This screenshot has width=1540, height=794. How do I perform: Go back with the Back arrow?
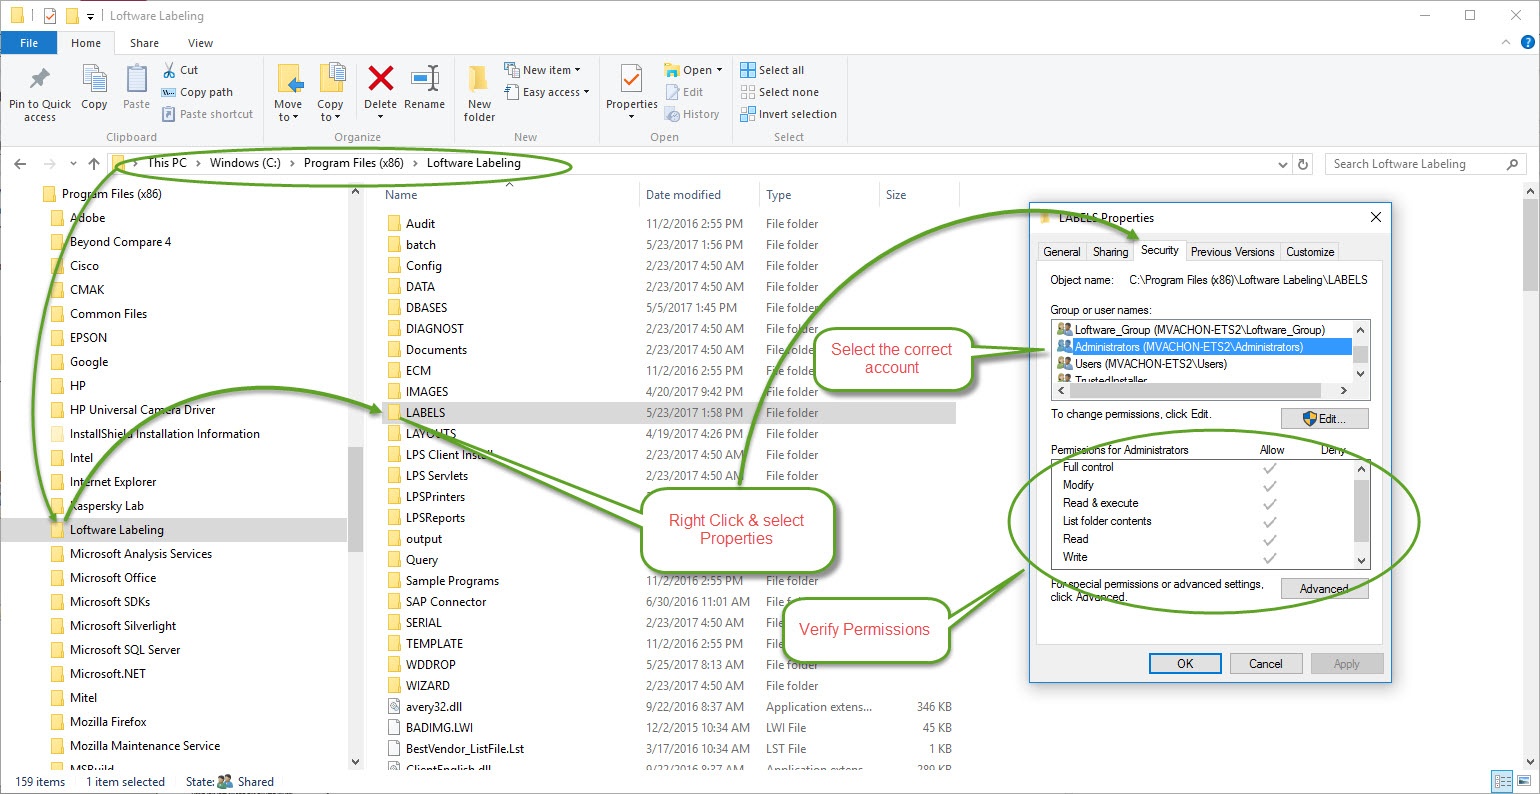tap(20, 164)
